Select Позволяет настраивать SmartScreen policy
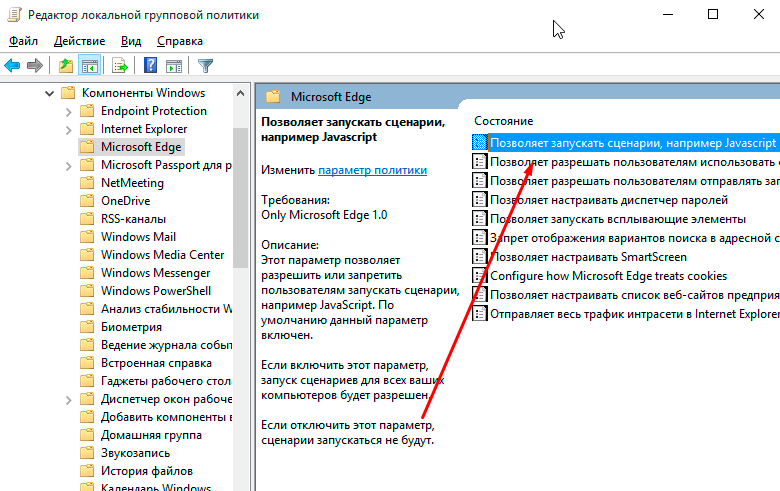 (588, 257)
